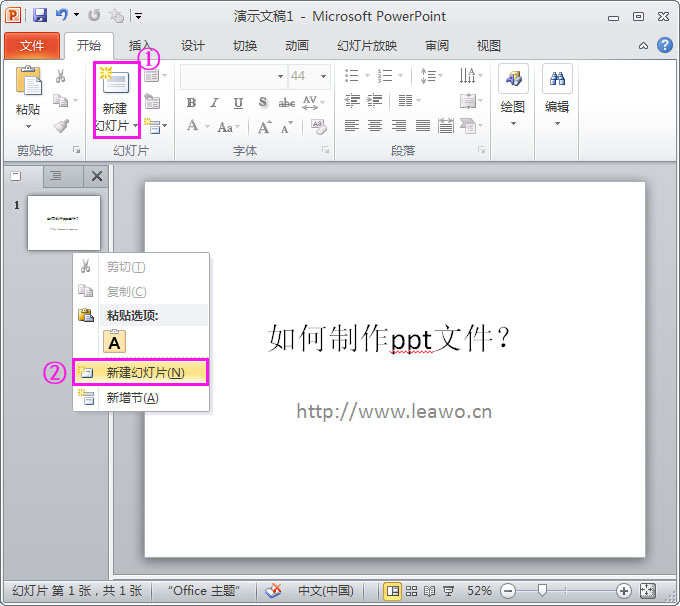This screenshot has width=680, height=606.
Task: Open the 视图 tab
Action: [x=489, y=46]
